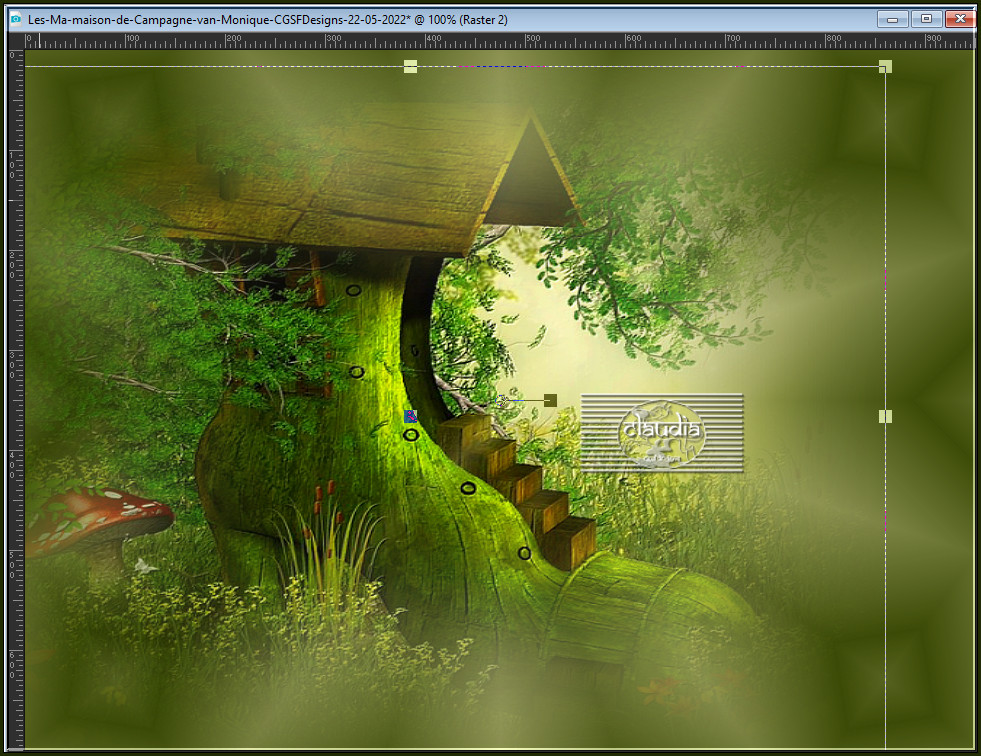Click the vertical ruler left of canvas
Screen dimensions: 981x756
(x=16, y=399)
